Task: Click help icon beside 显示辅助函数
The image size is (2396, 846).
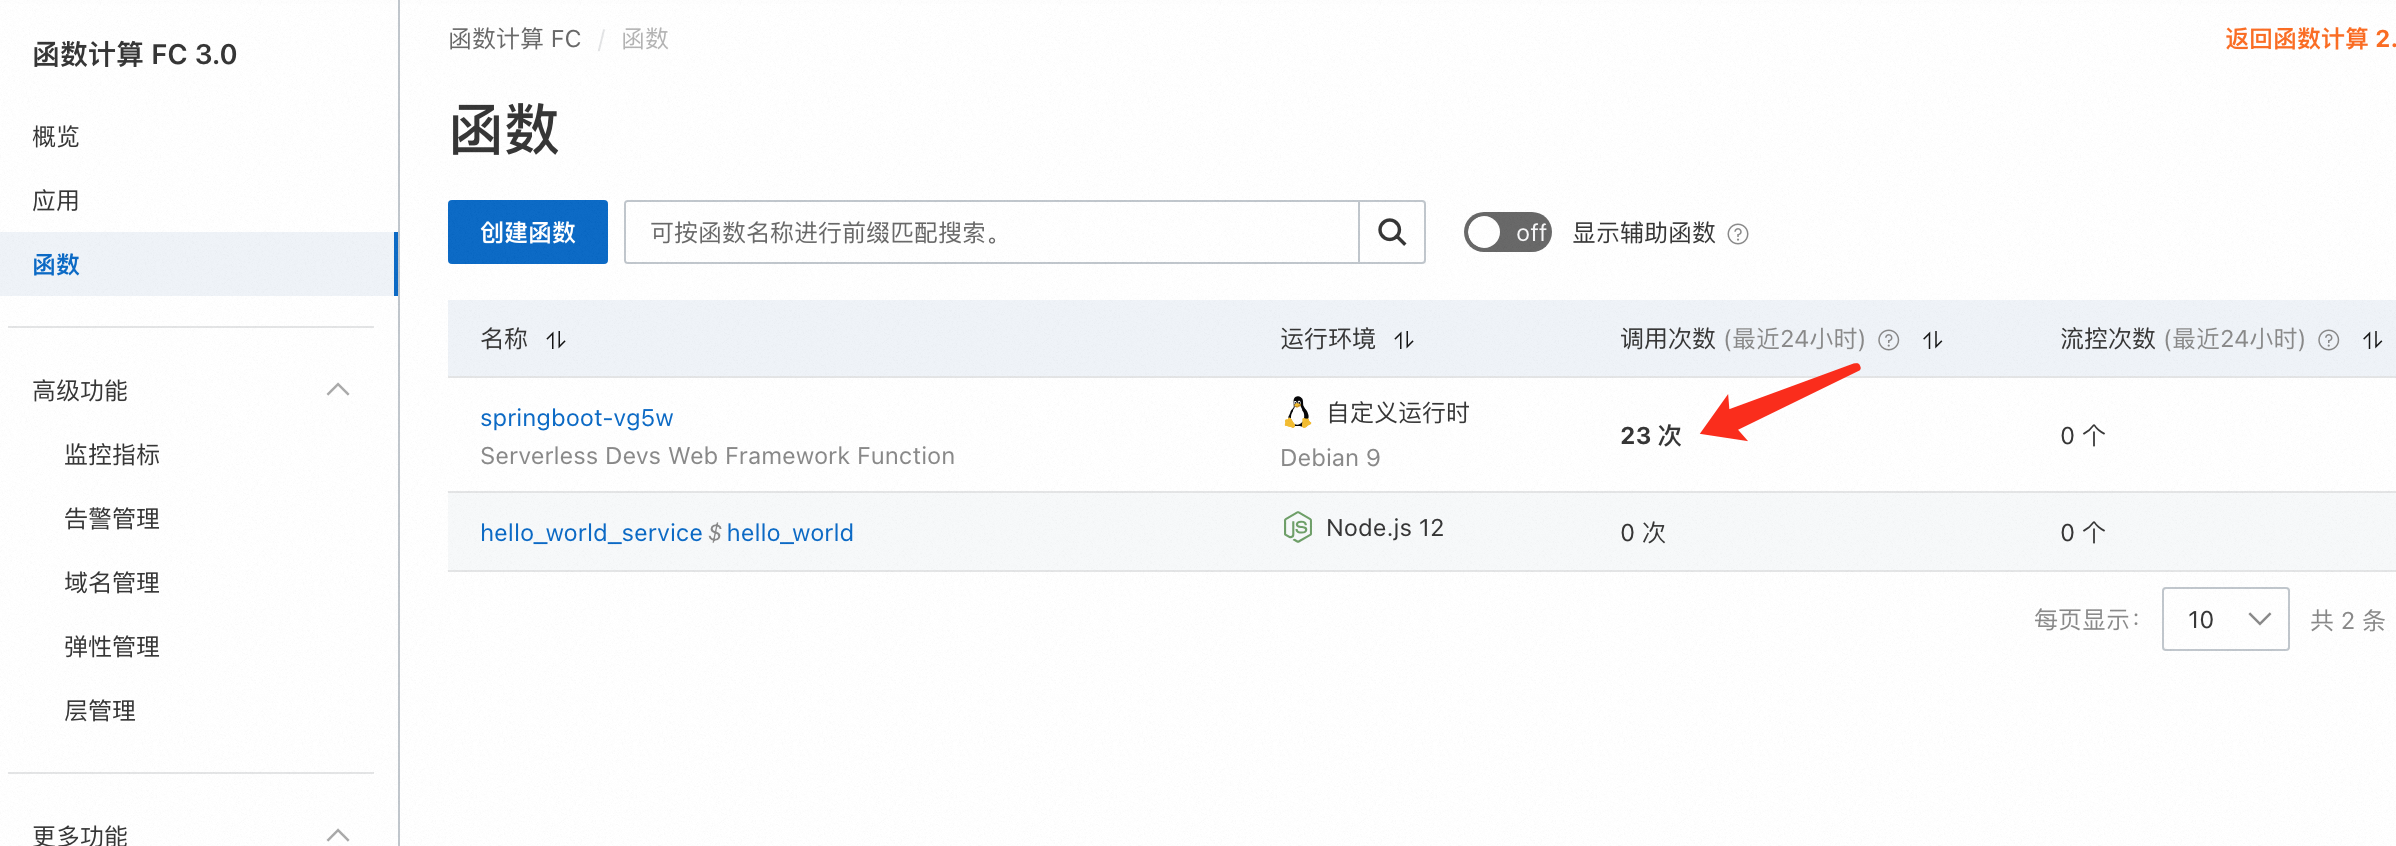Action: pyautogui.click(x=1738, y=234)
